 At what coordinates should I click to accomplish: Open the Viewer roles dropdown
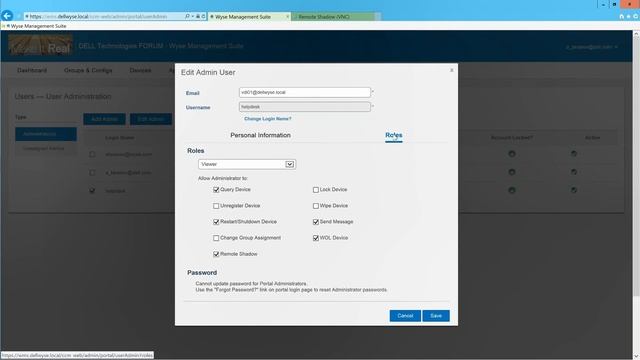[x=247, y=164]
